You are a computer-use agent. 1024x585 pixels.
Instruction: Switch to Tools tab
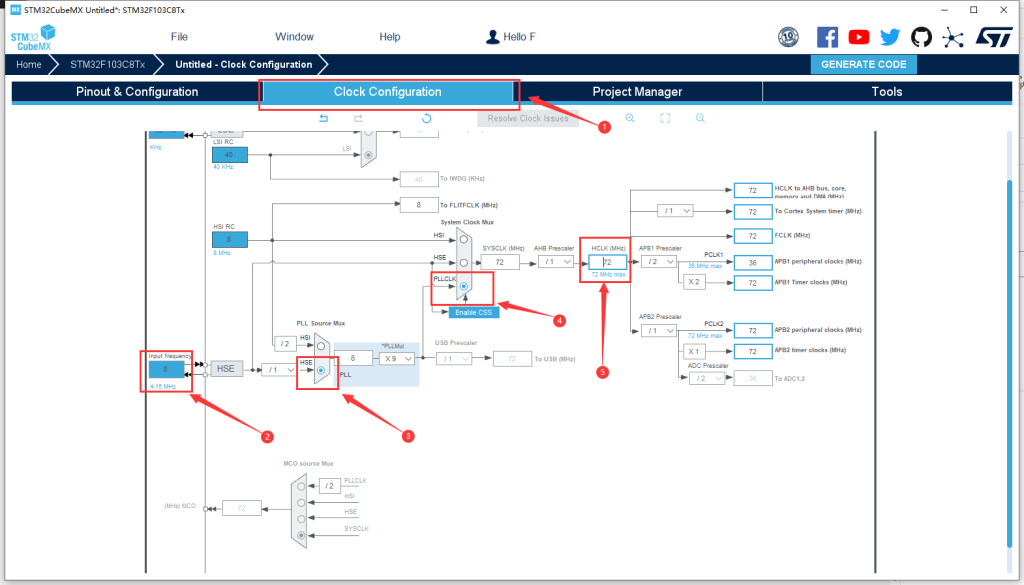click(x=887, y=92)
